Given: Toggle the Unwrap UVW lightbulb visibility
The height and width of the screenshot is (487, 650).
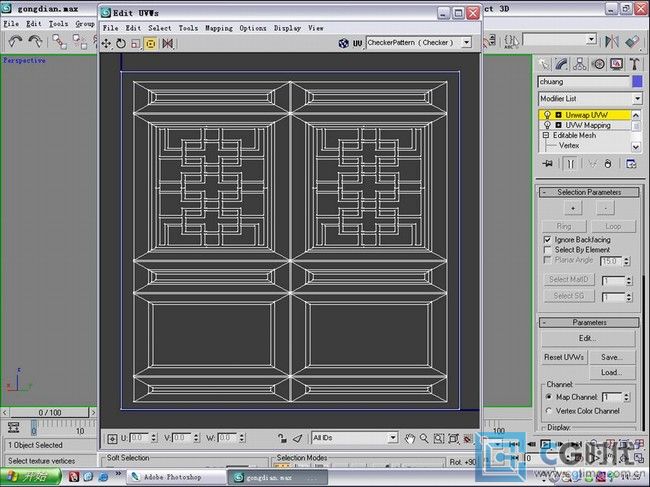Looking at the screenshot, I should (x=547, y=115).
